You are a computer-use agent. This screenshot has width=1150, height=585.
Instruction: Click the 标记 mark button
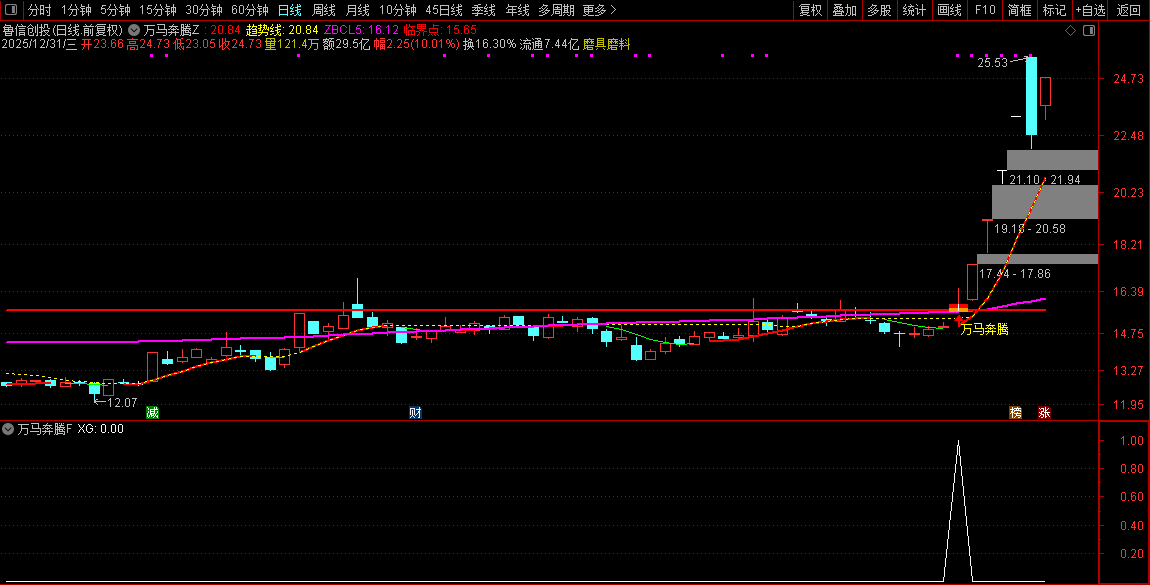pyautogui.click(x=1055, y=10)
